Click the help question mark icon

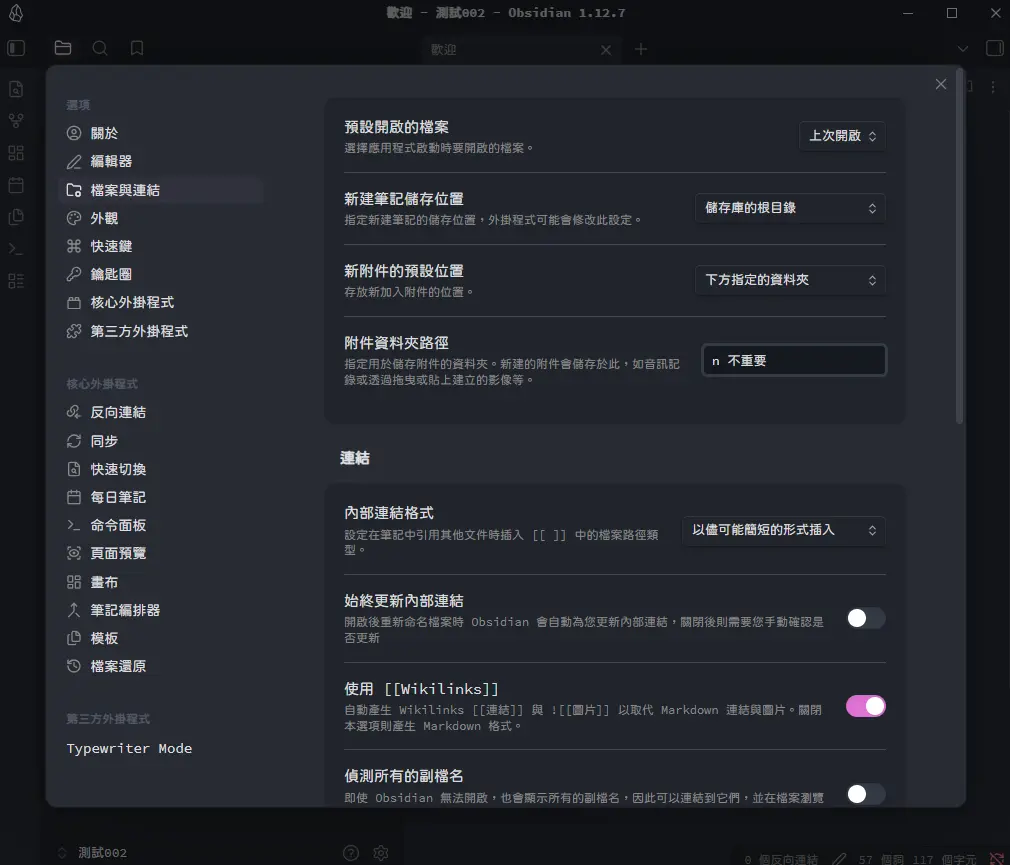[x=351, y=853]
